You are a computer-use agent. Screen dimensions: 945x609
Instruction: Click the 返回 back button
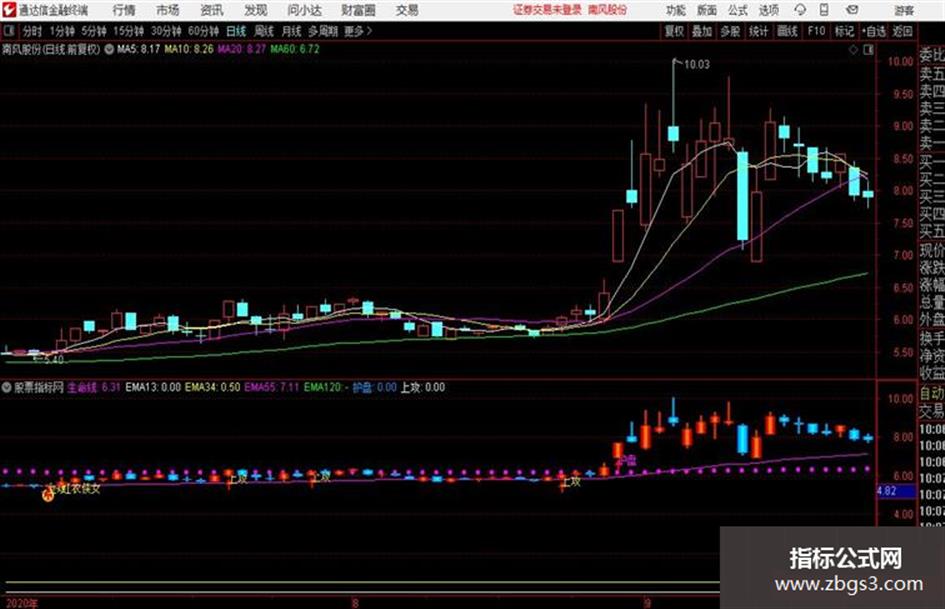tap(902, 31)
